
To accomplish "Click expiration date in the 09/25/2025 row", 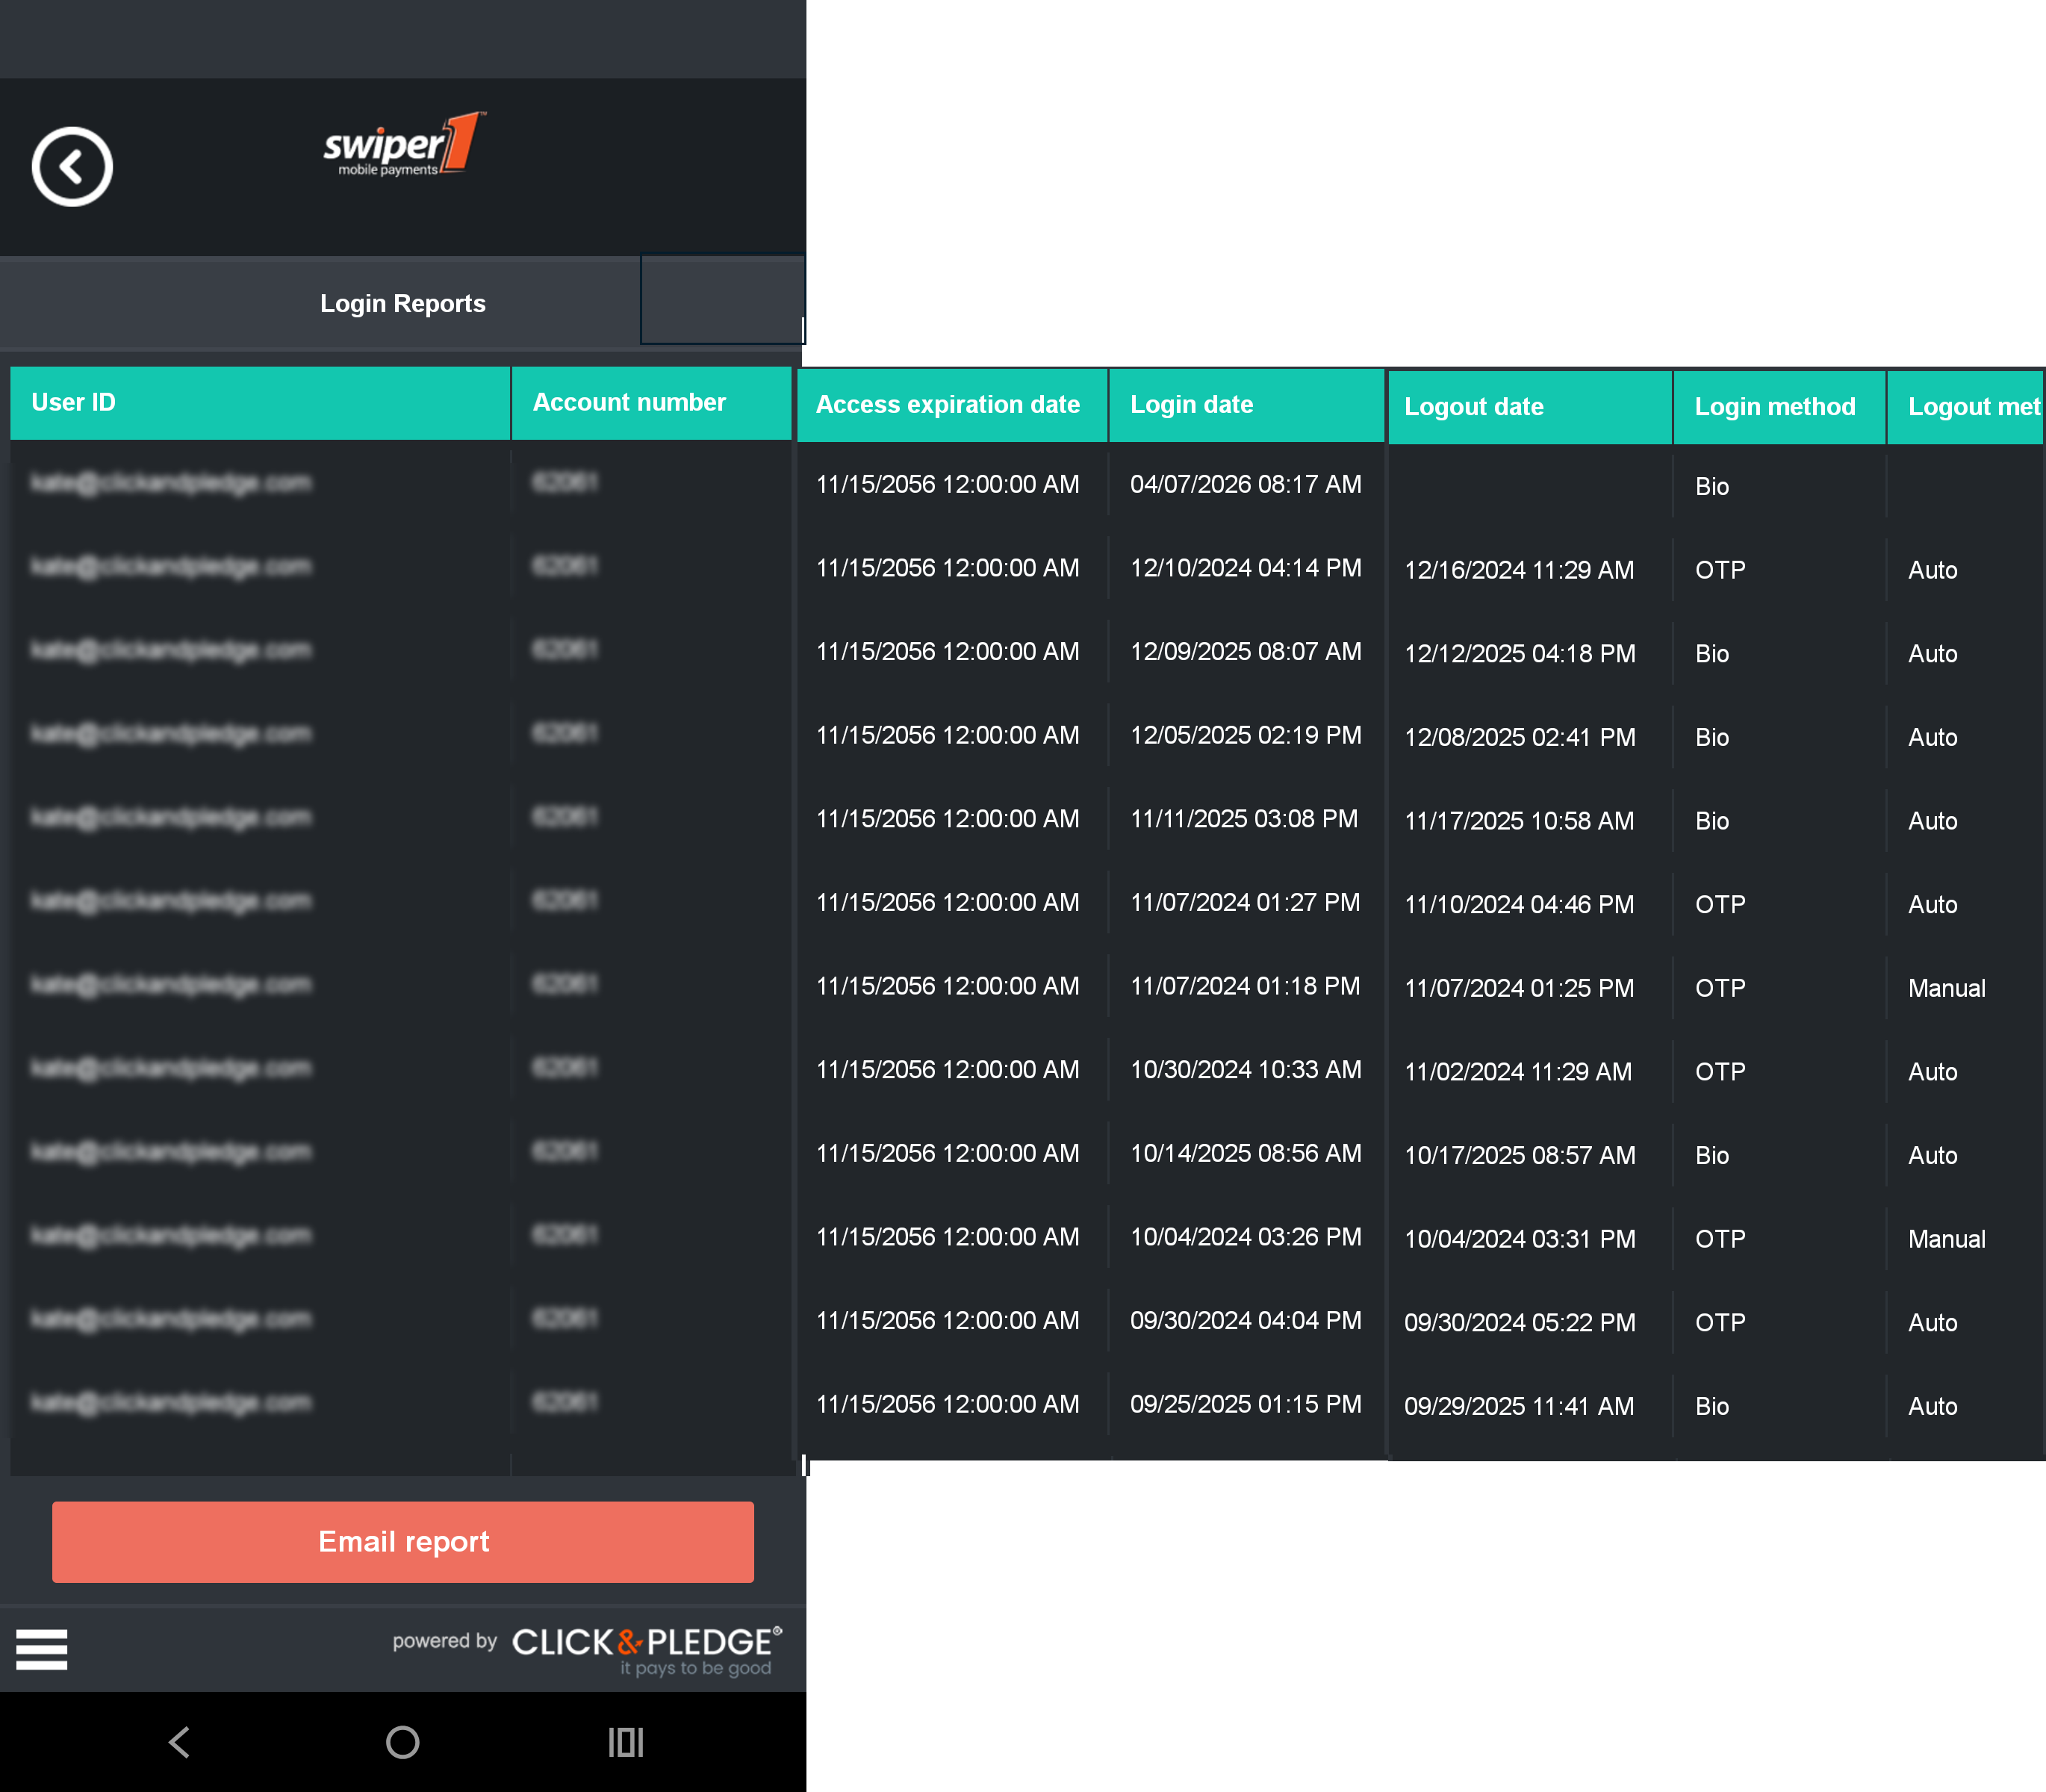I will pos(947,1404).
